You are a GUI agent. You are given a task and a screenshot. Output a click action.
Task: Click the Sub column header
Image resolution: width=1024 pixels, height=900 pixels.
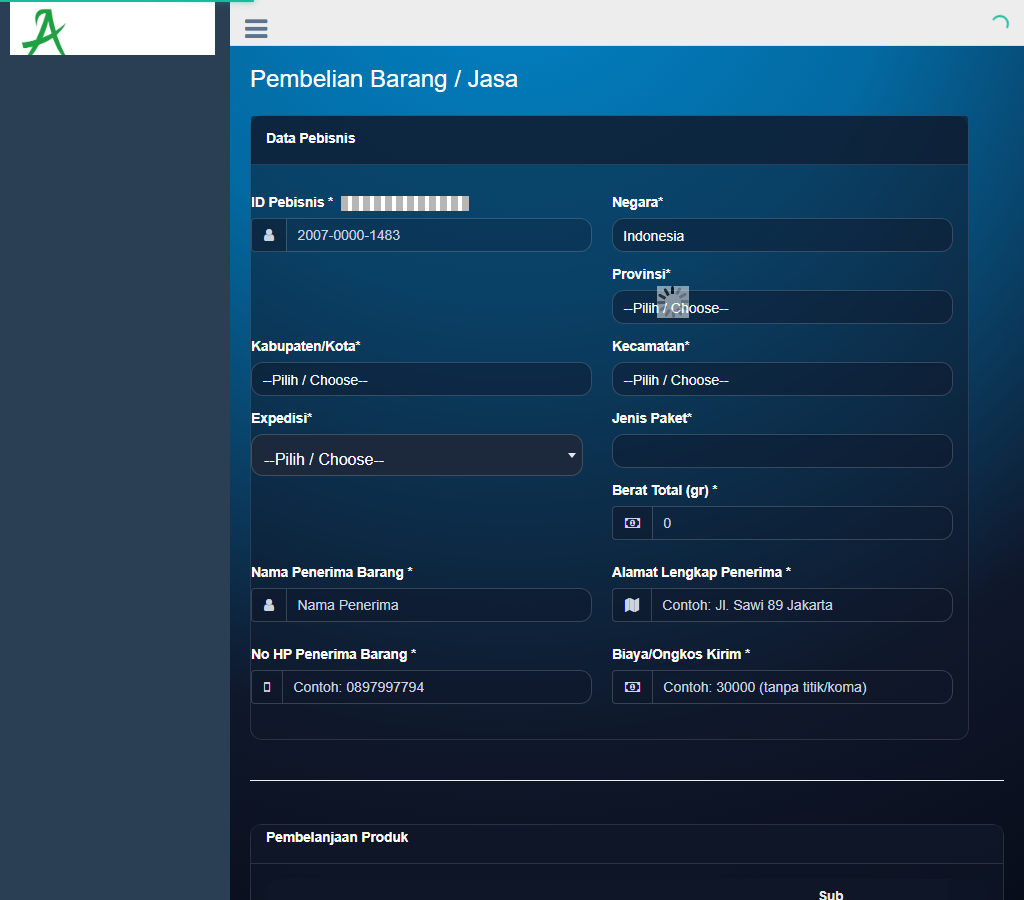click(831, 894)
